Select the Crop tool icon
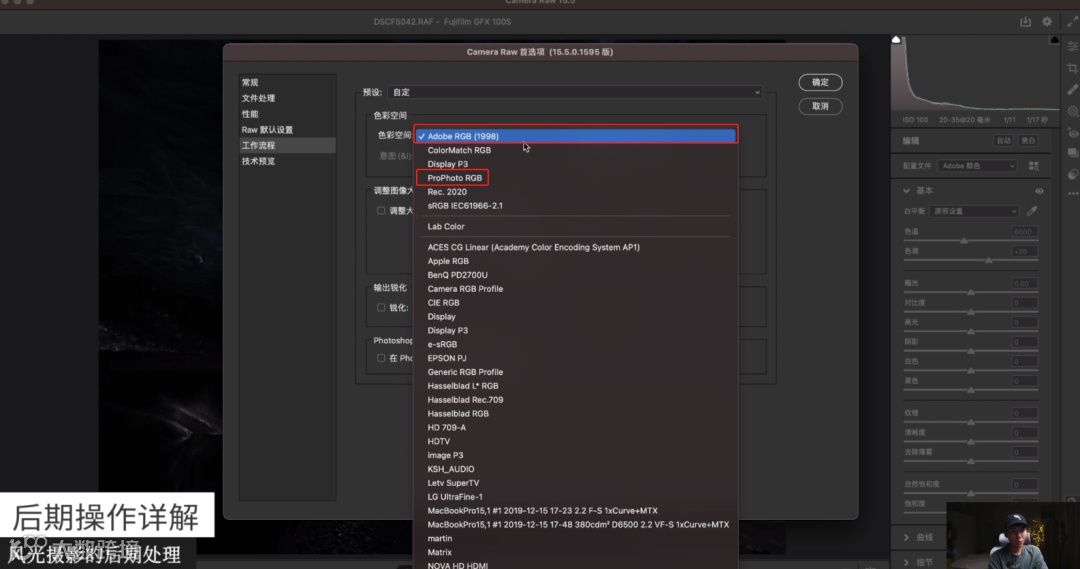 pyautogui.click(x=1072, y=68)
